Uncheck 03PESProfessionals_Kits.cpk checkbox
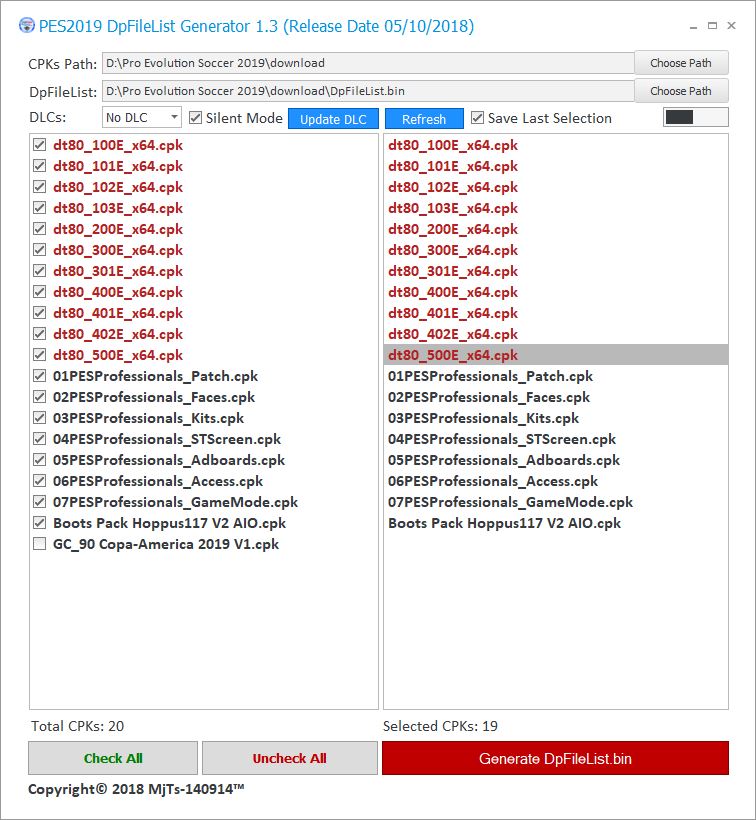Image resolution: width=756 pixels, height=820 pixels. pos(40,418)
